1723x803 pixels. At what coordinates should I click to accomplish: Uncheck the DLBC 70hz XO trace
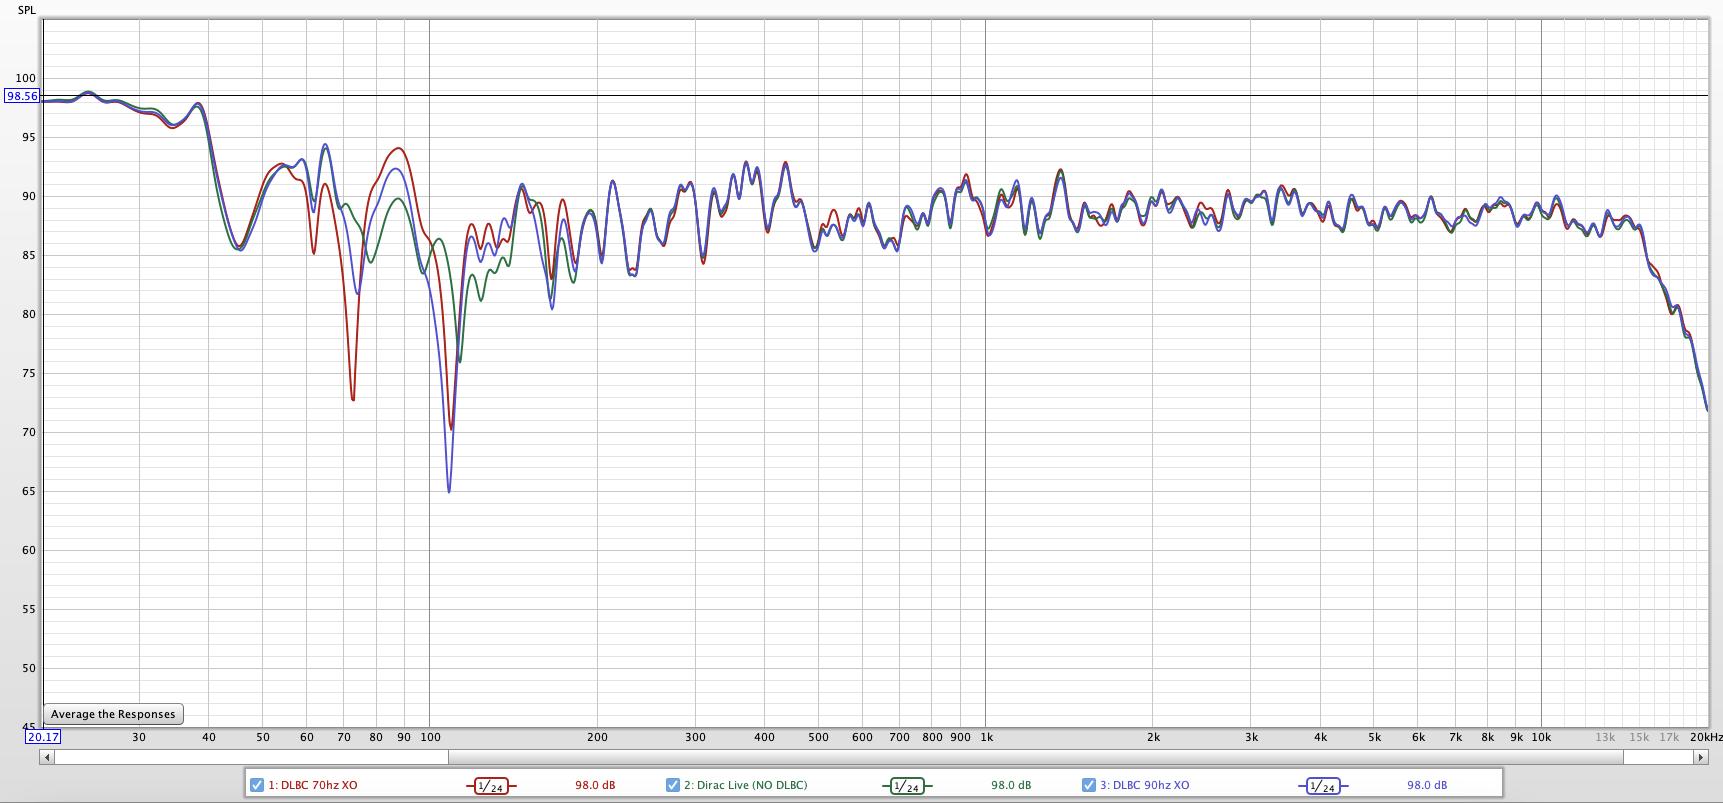pos(257,785)
